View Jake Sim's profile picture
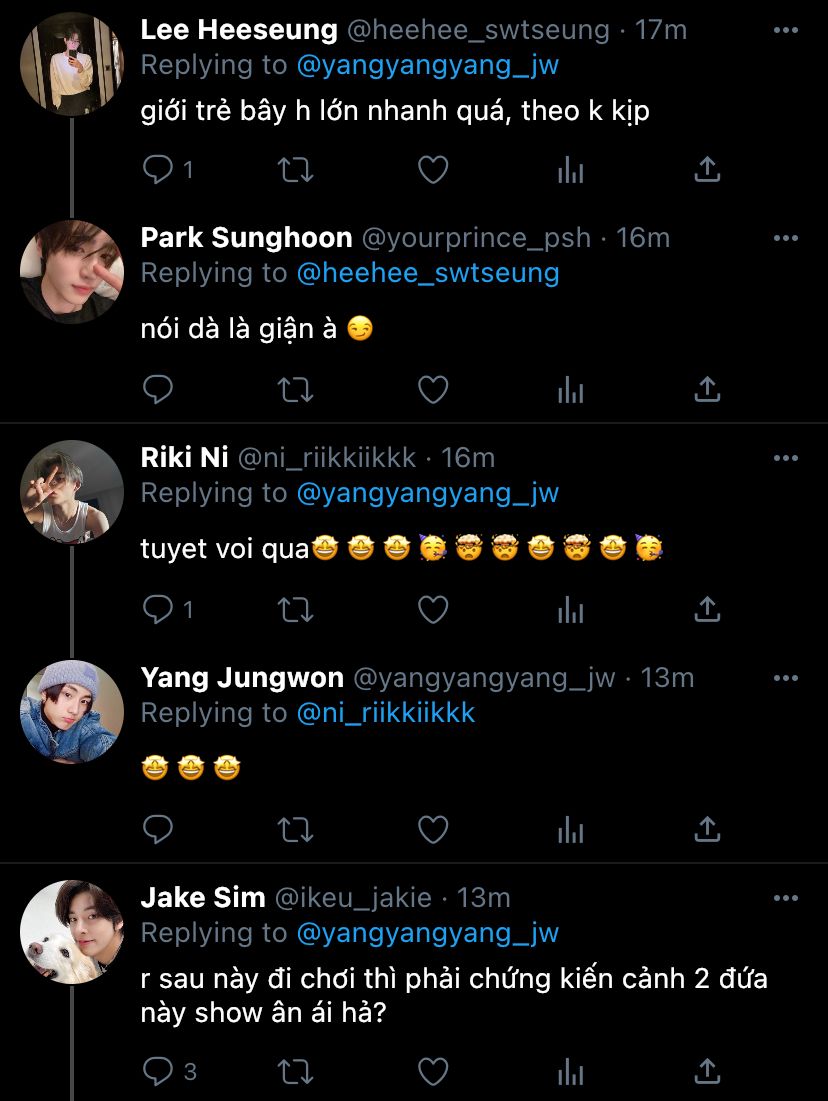Screen dimensions: 828x1101 [72, 932]
